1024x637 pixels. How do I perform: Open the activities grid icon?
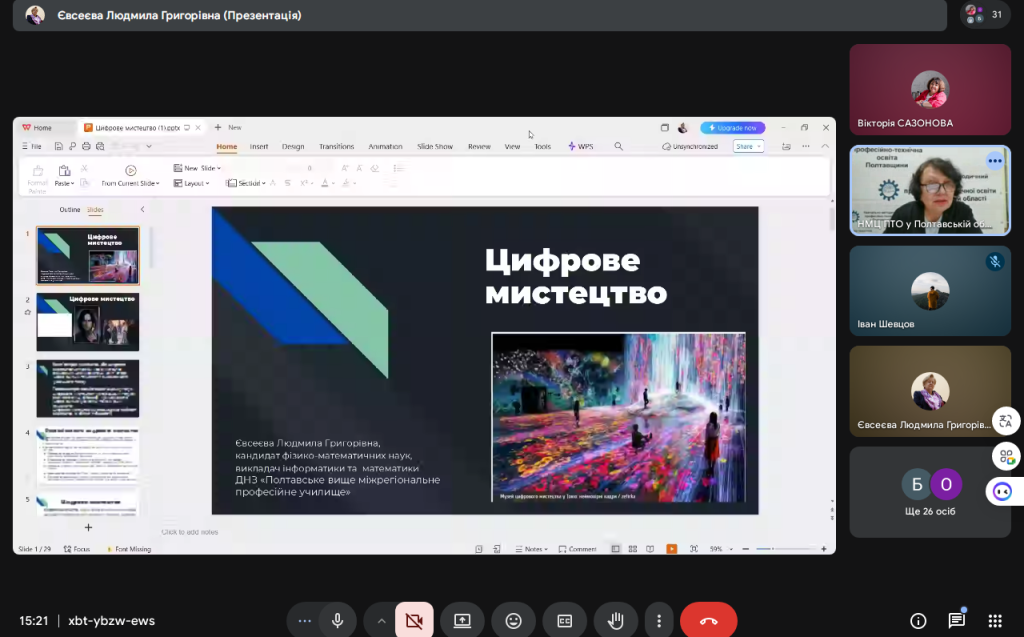click(x=994, y=620)
